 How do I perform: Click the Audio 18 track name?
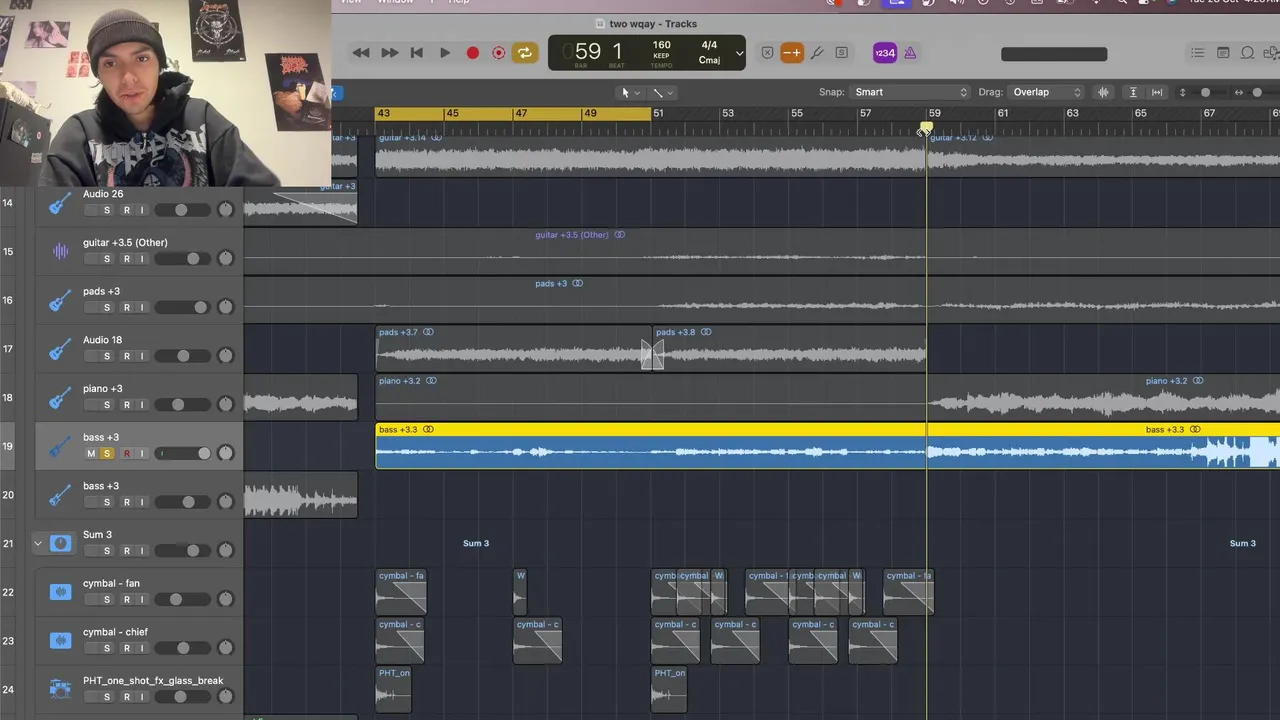pyautogui.click(x=102, y=340)
